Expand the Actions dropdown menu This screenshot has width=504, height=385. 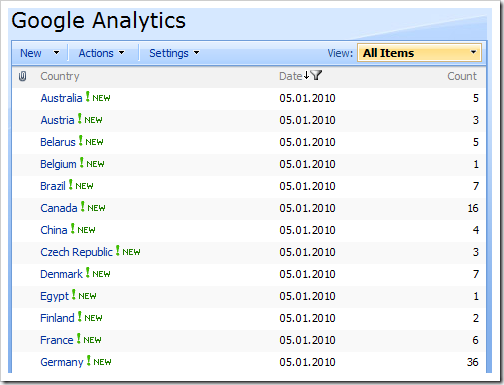pos(101,53)
